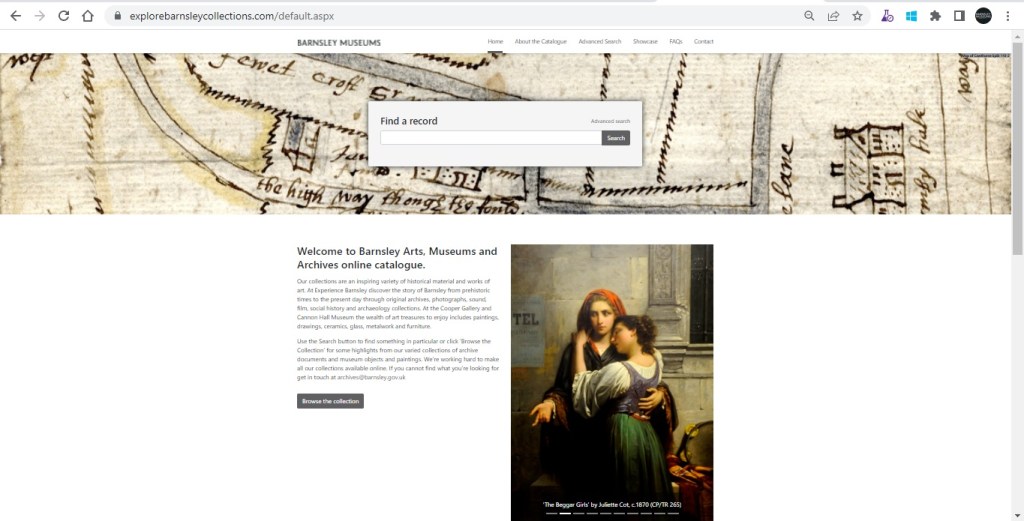Click the Browse the collection button

(330, 401)
